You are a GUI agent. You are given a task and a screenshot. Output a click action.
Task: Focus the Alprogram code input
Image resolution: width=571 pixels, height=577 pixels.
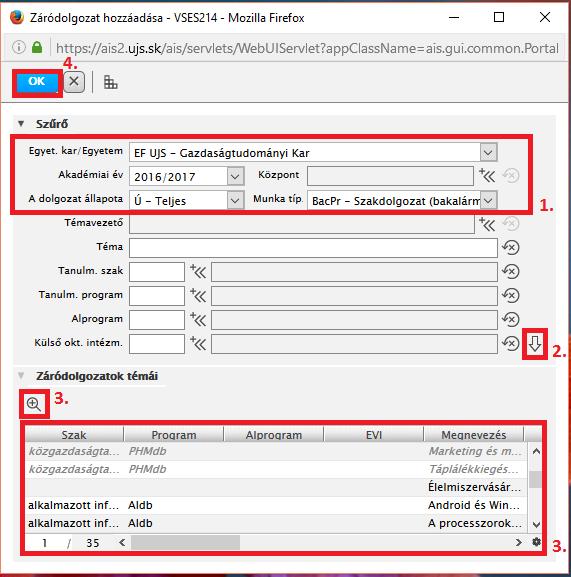click(x=157, y=320)
